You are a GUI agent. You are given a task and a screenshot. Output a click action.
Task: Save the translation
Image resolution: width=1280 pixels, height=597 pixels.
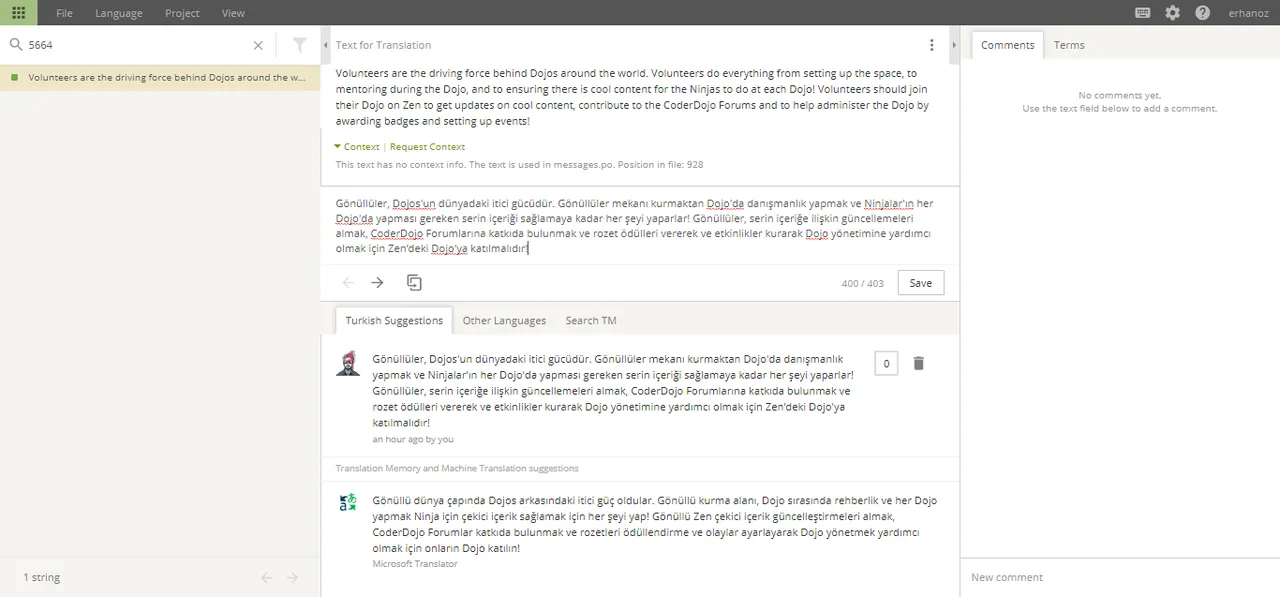point(921,283)
